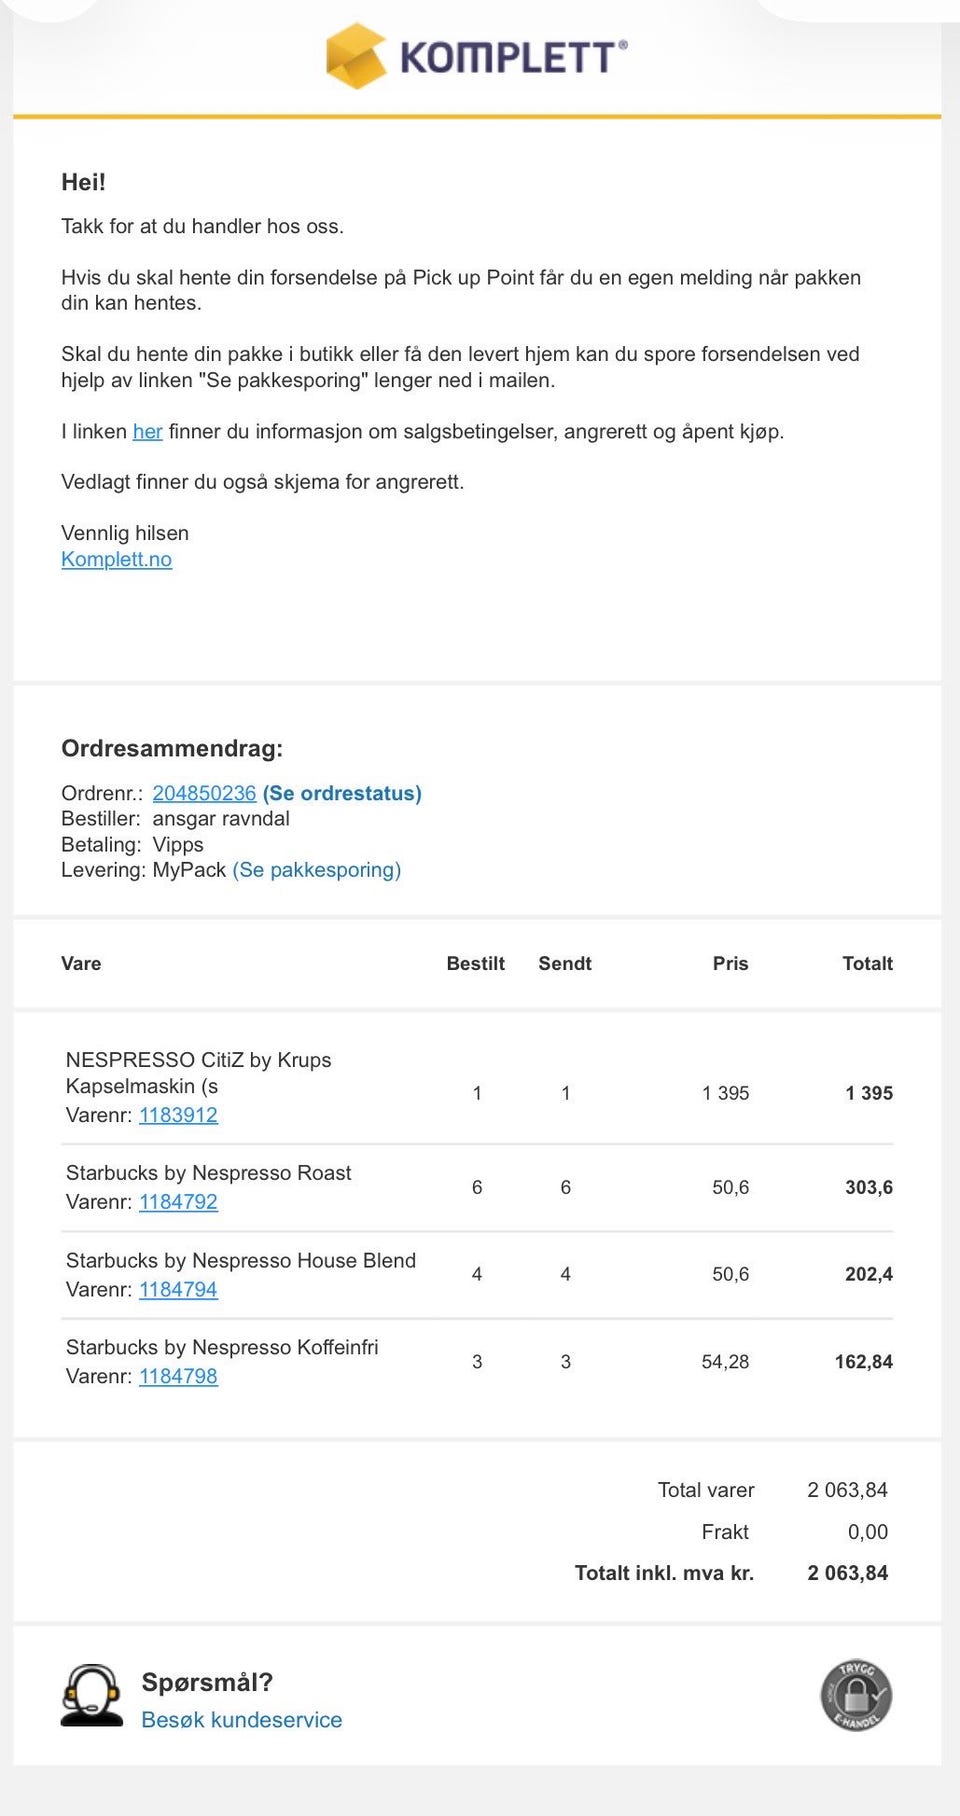This screenshot has height=1816, width=960.
Task: Click the 'Ordresammendrag:' heading
Action: (x=172, y=748)
